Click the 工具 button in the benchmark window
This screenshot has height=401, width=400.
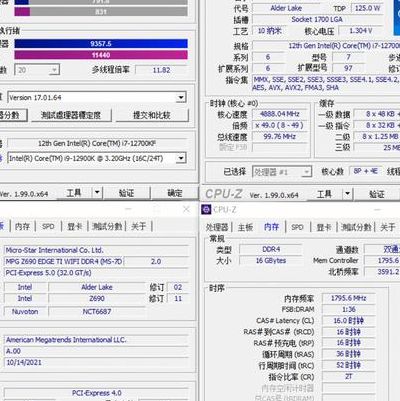[x=74, y=192]
